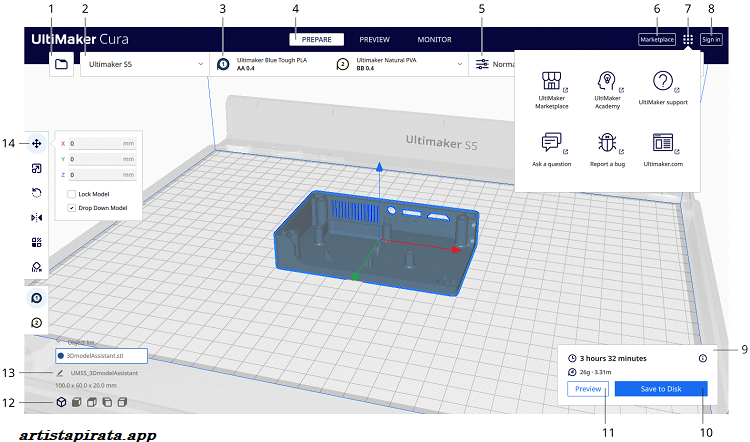
Task: Open Per Model Settings tool
Action: click(x=36, y=242)
